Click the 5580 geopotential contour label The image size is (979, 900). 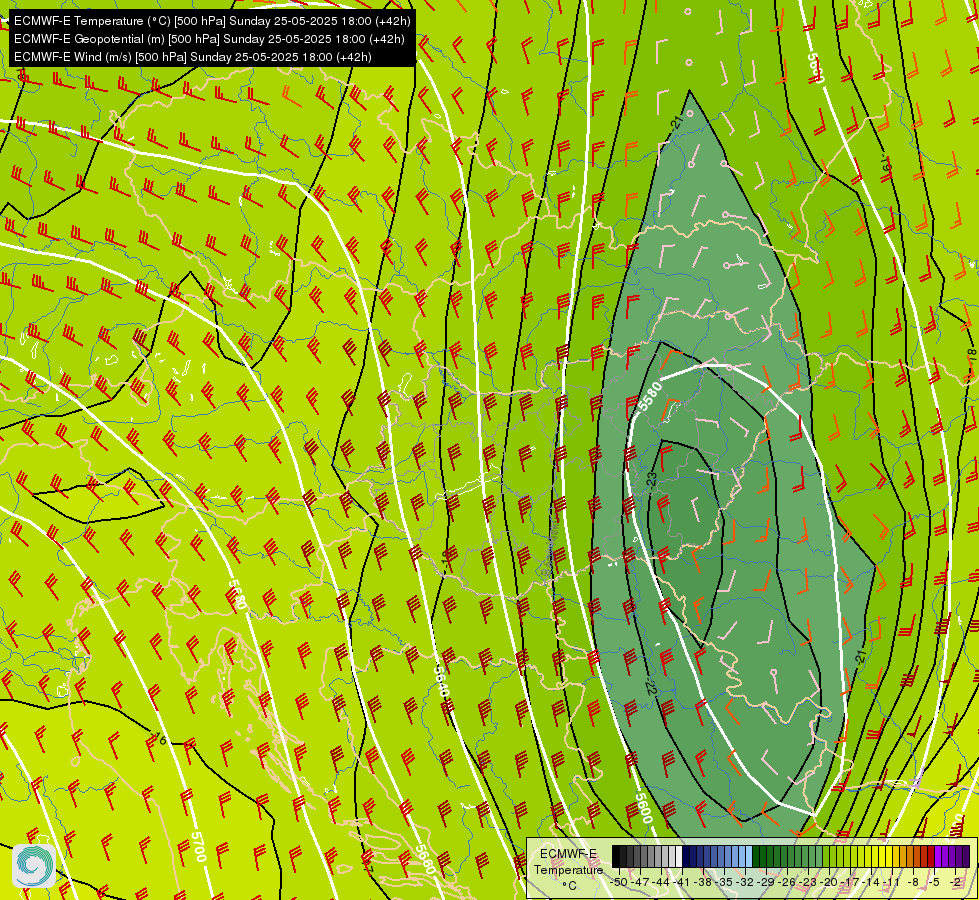coord(649,397)
